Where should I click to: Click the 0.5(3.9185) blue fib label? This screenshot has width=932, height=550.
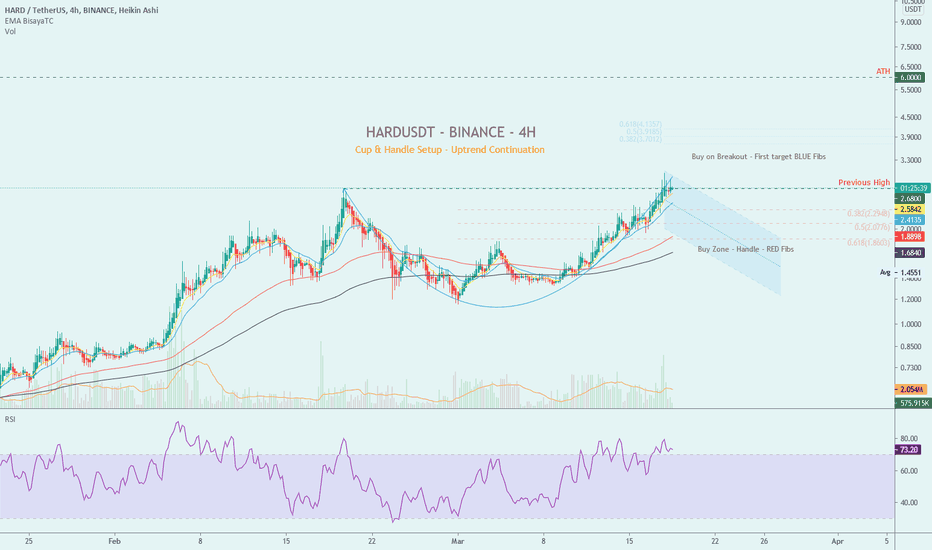[x=644, y=131]
